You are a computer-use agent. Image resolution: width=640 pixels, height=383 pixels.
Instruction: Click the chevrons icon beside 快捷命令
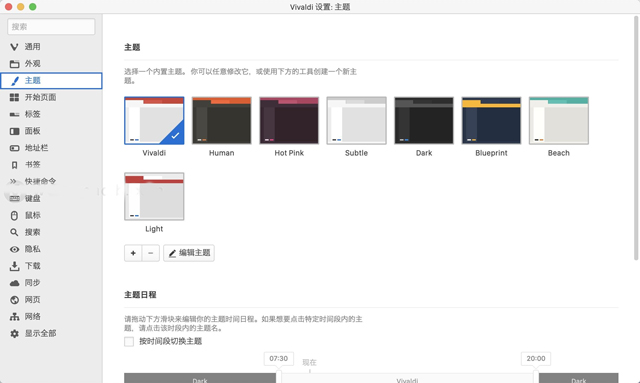click(x=13, y=181)
